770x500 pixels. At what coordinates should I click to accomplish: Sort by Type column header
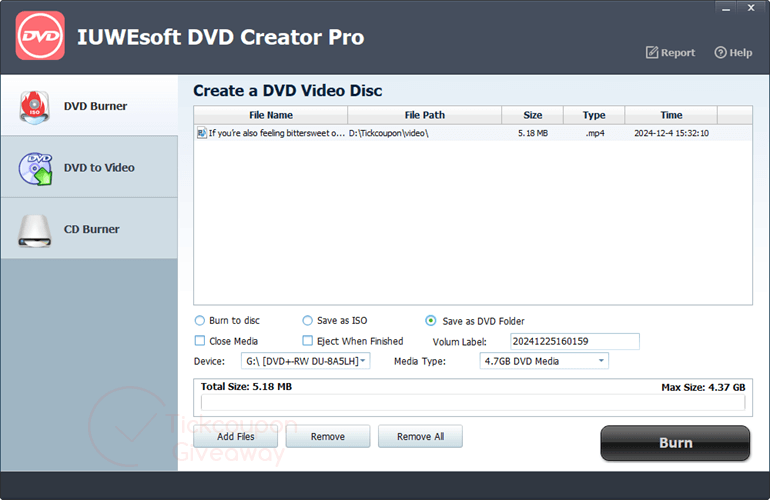pyautogui.click(x=594, y=115)
